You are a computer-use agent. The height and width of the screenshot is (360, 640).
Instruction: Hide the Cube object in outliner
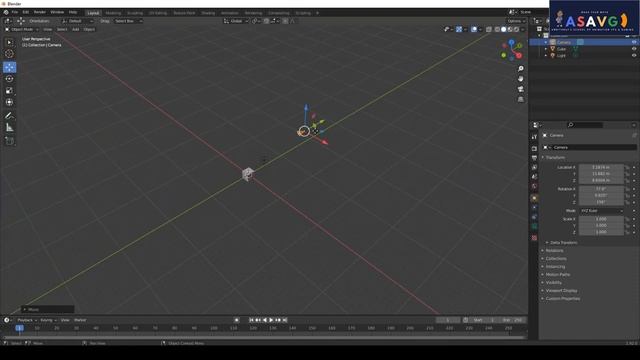(634, 49)
